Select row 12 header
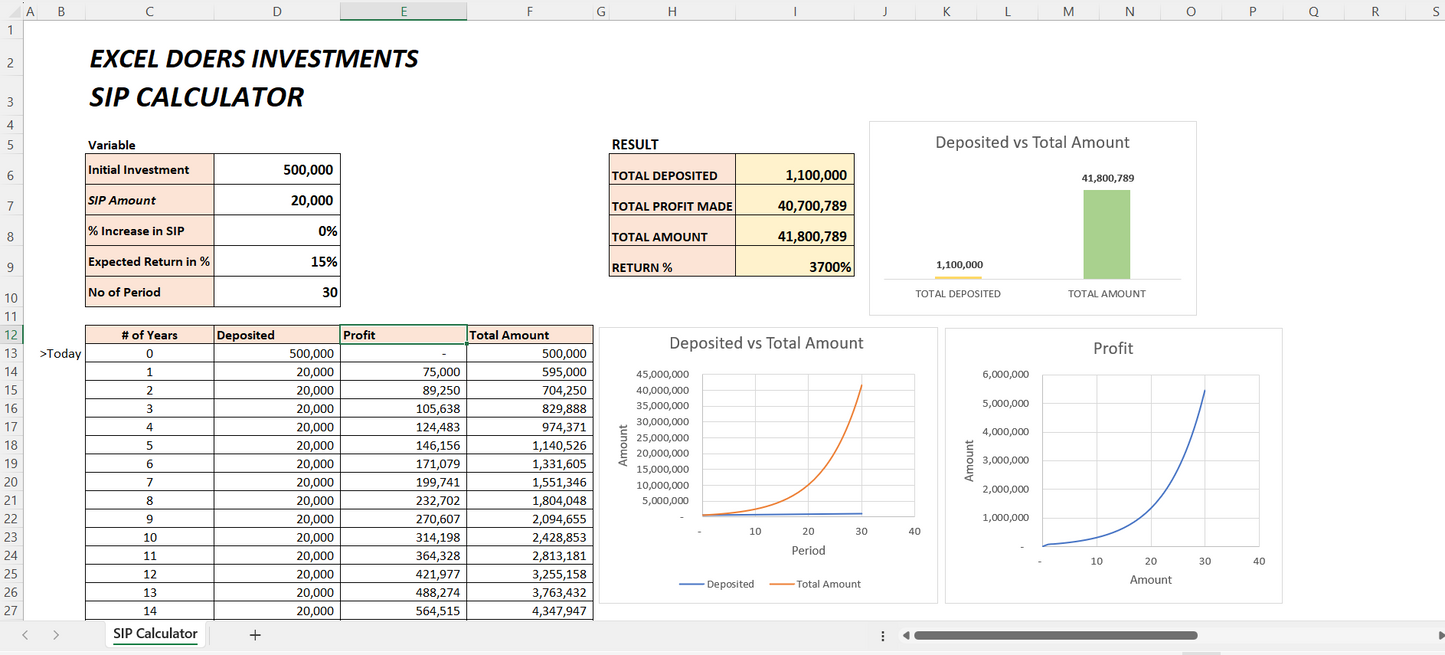 pos(10,335)
